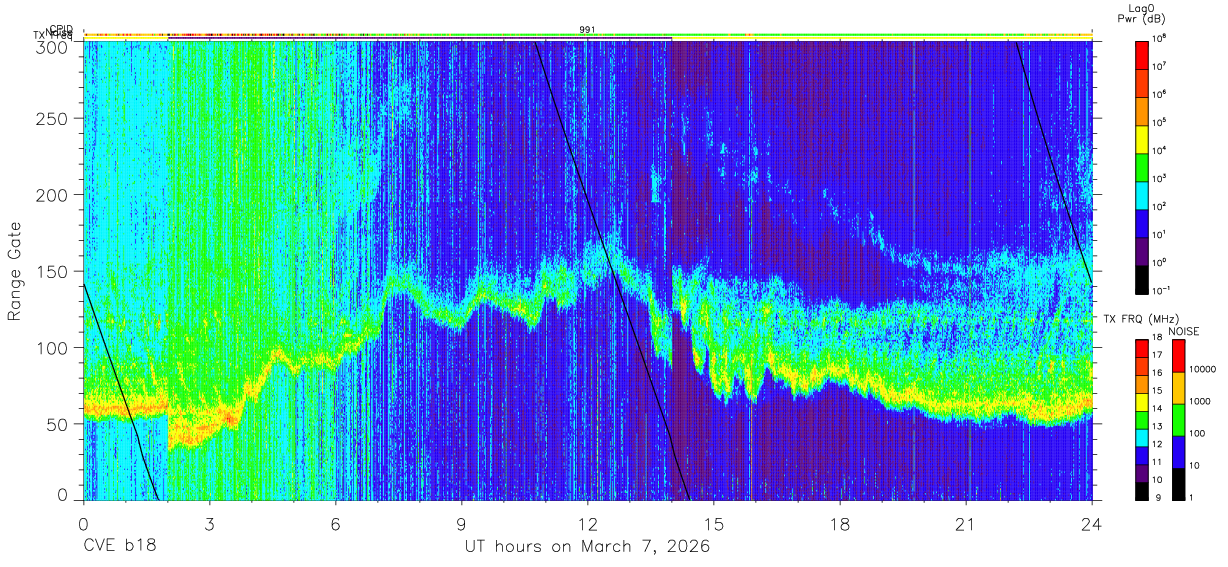Screen dimensions: 1228x567
Task: Click the 'NOISE' colorbar title
Action: (x=1185, y=331)
